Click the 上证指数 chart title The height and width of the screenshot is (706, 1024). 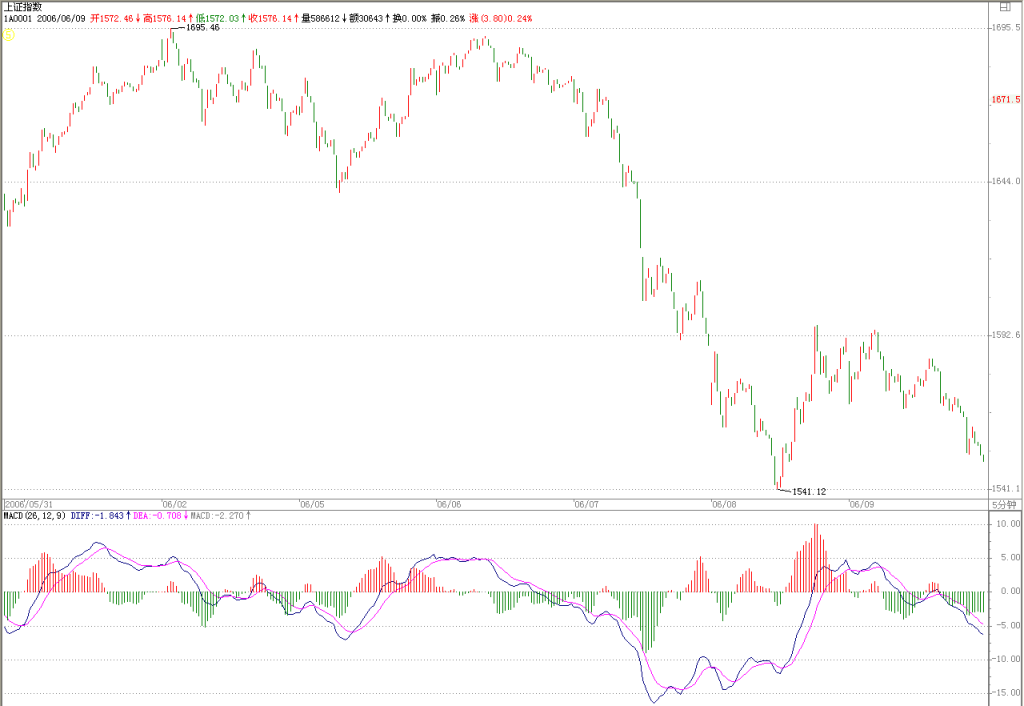click(x=23, y=7)
